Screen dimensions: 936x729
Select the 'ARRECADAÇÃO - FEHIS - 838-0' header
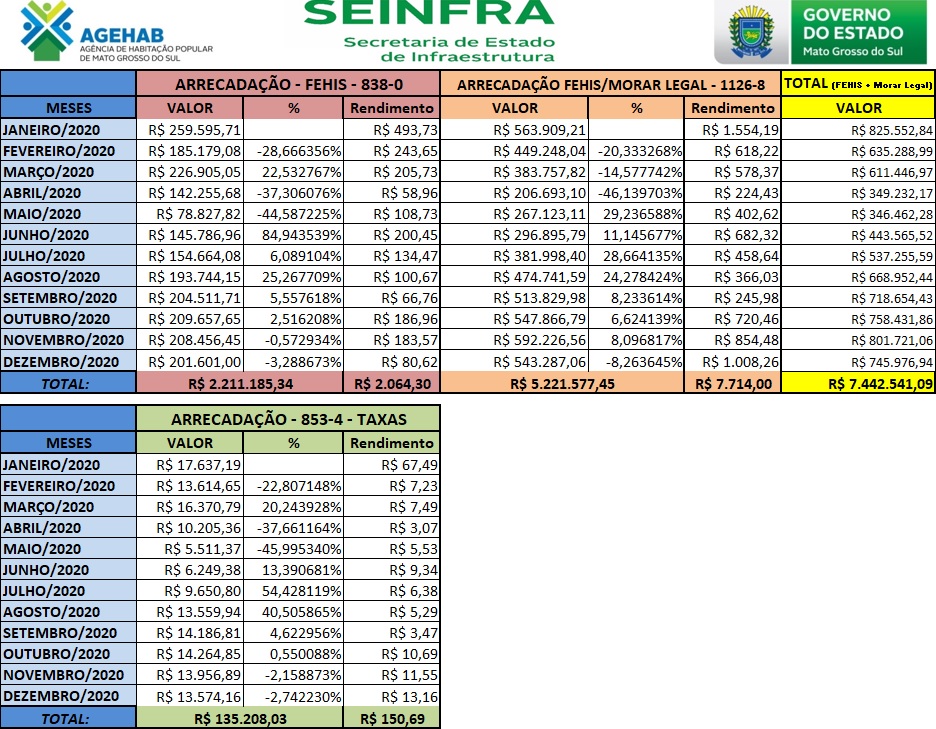pyautogui.click(x=288, y=84)
